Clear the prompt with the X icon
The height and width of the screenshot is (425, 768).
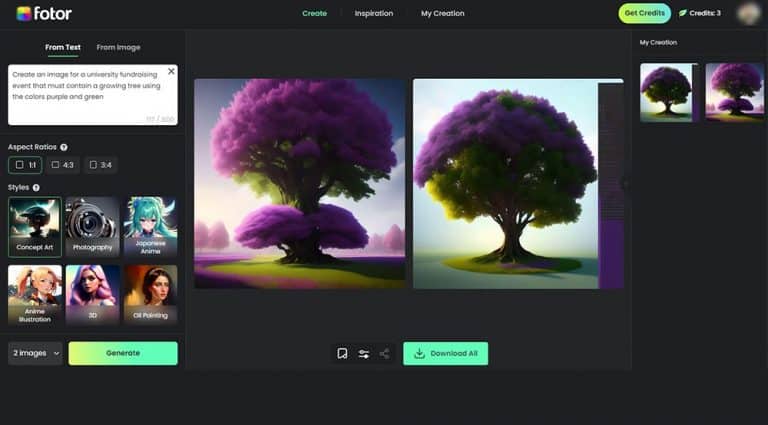171,72
